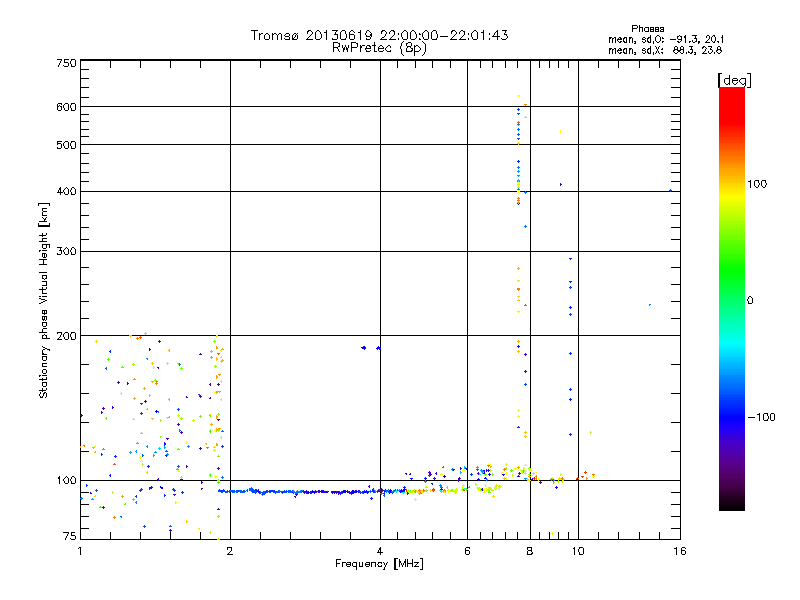
Task: Click the 75 tick on height axis
Action: click(69, 538)
